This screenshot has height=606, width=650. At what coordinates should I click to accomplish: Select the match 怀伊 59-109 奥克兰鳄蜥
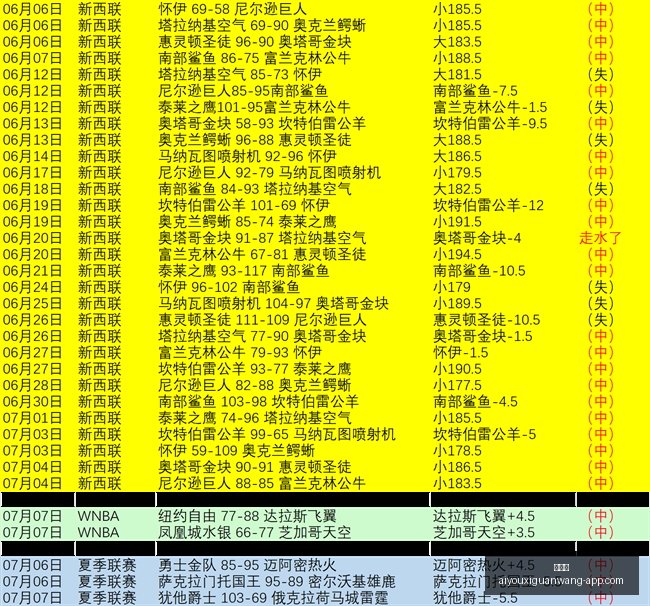coord(236,451)
